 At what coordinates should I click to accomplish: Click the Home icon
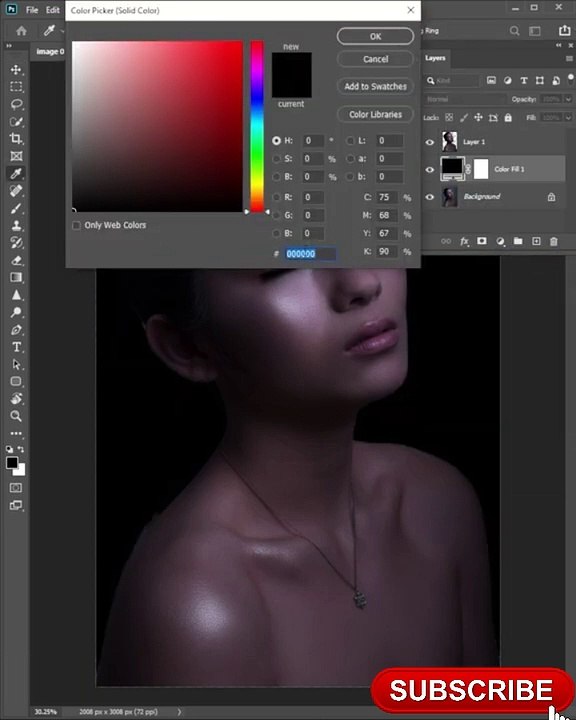tap(21, 31)
